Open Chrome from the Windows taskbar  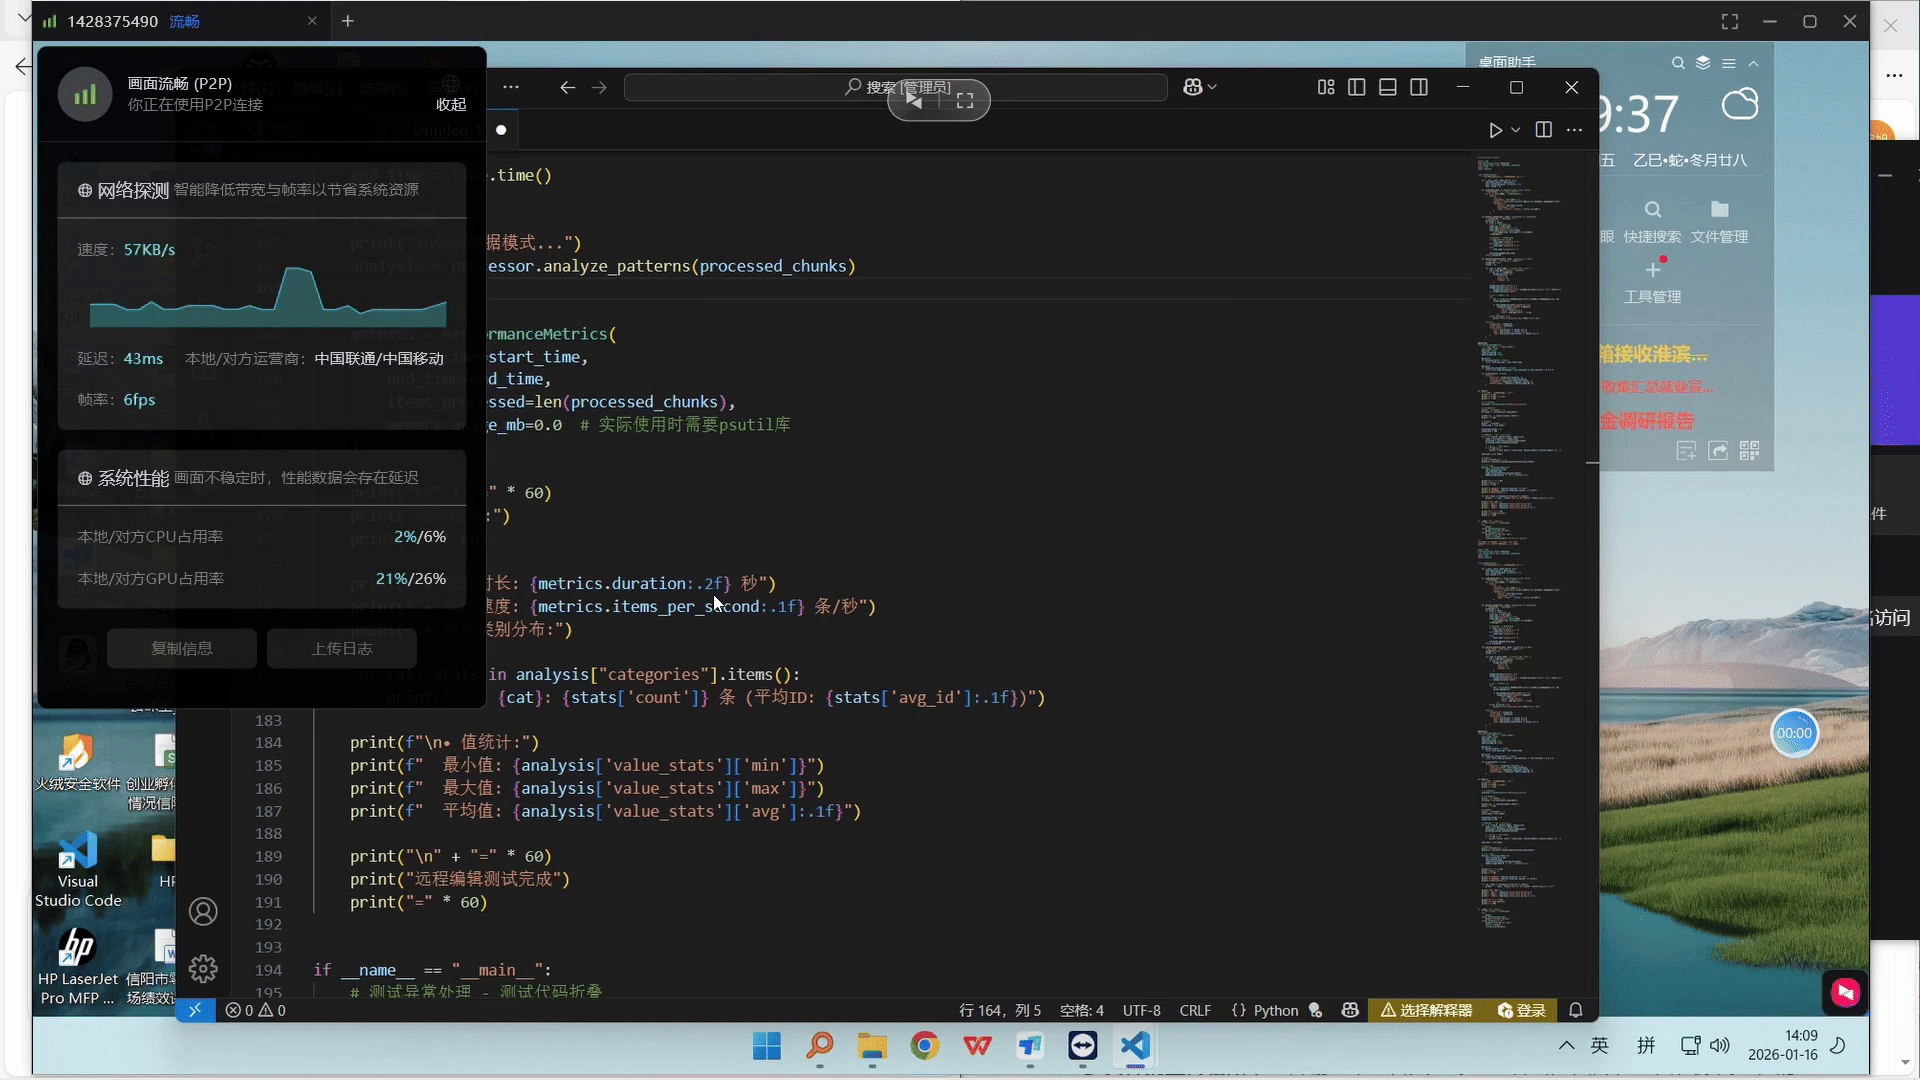point(925,1046)
